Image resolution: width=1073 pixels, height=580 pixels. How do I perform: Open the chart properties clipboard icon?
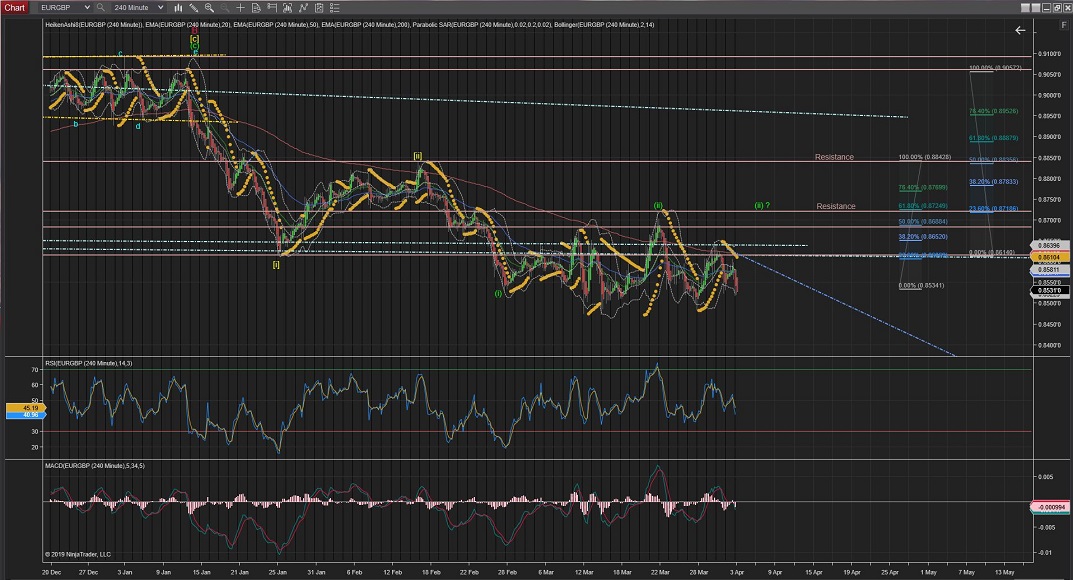pyautogui.click(x=319, y=8)
